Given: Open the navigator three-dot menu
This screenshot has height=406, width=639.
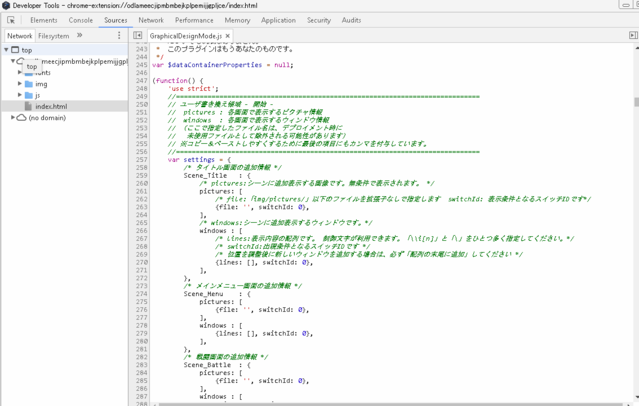Looking at the screenshot, I should 119,35.
